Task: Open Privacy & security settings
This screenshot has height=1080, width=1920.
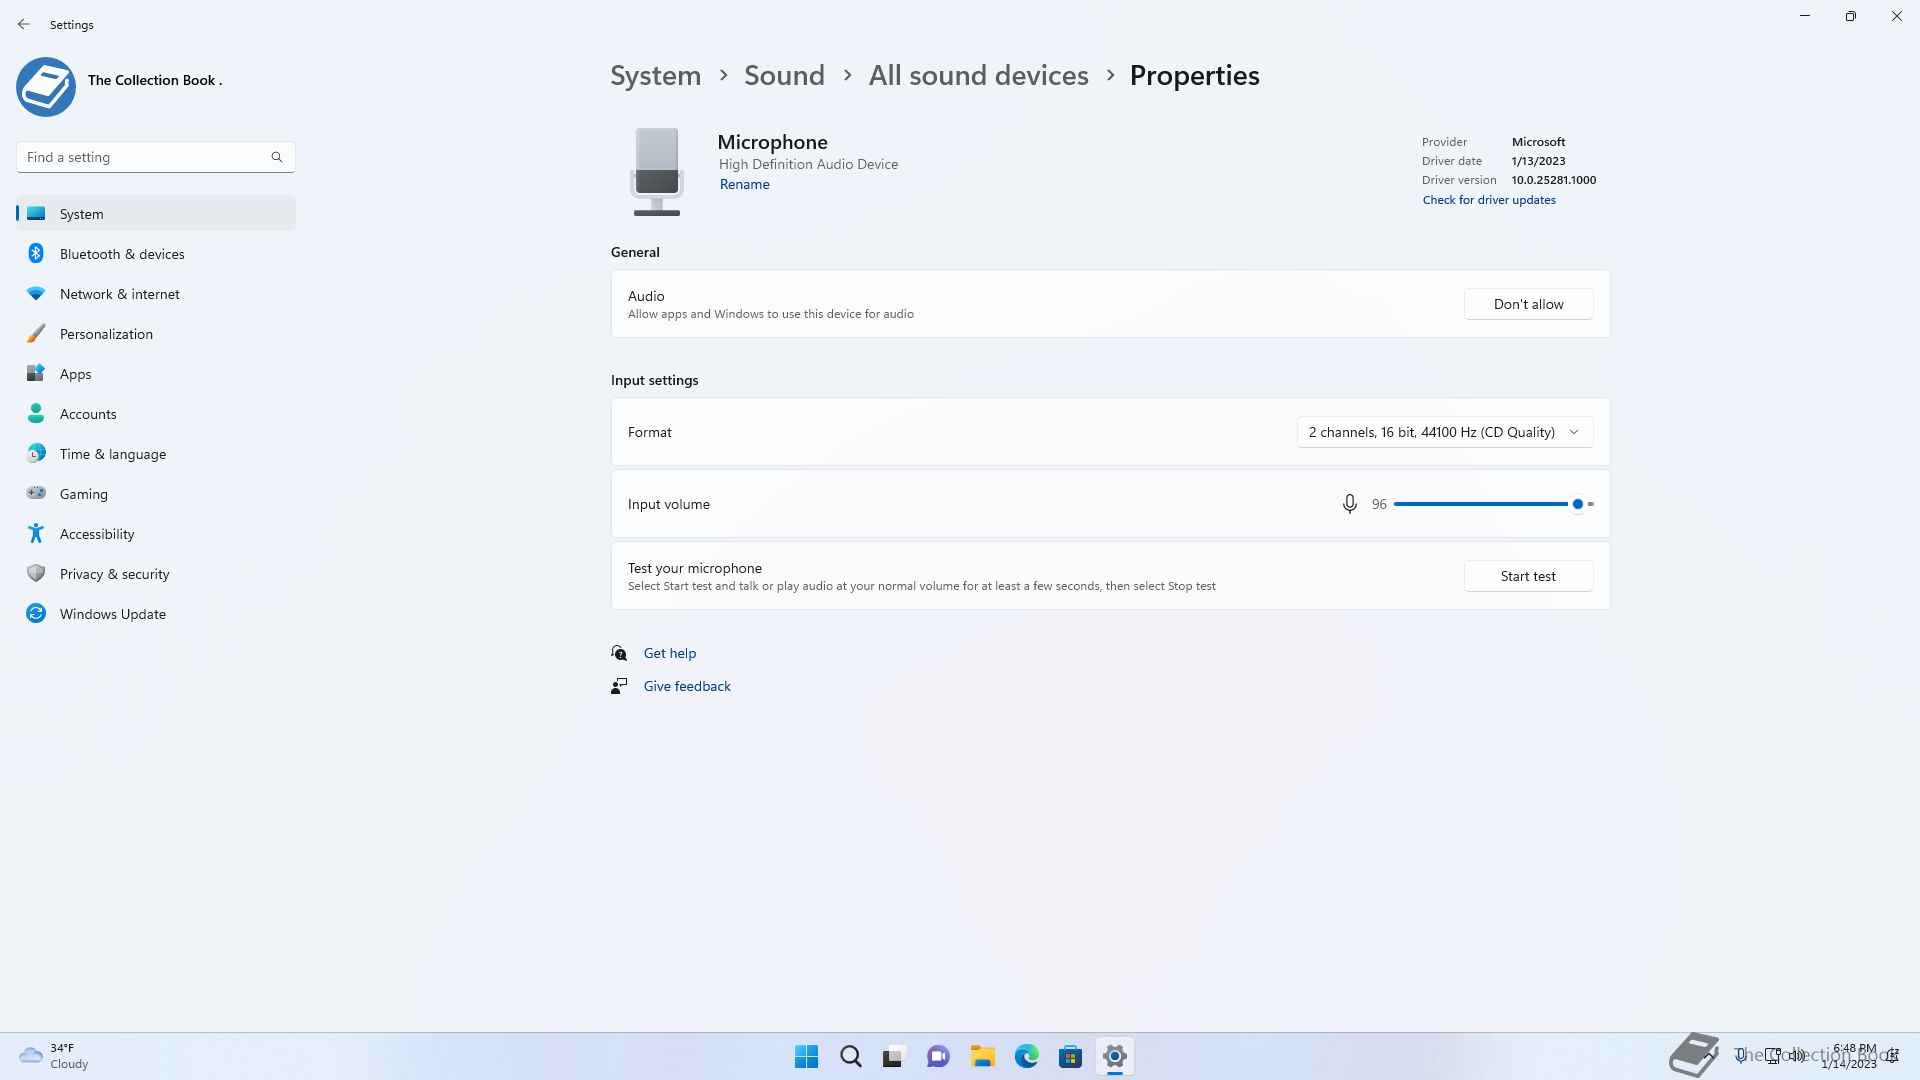Action: pyautogui.click(x=114, y=574)
